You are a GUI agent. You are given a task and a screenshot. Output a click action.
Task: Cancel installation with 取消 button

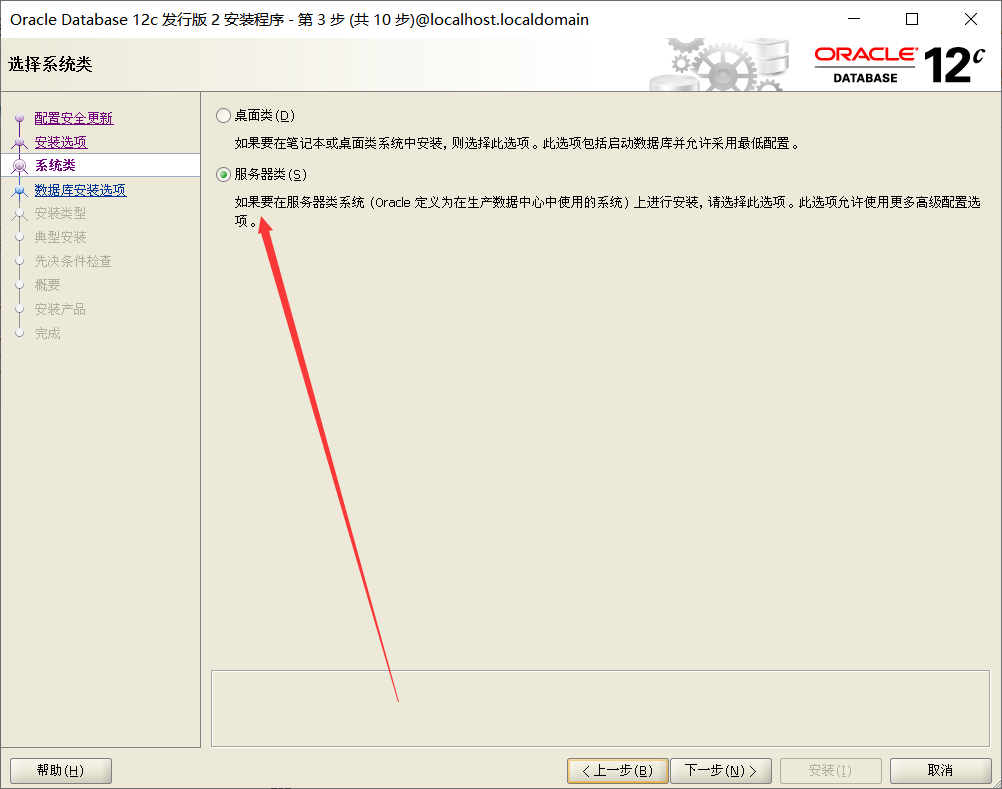940,770
